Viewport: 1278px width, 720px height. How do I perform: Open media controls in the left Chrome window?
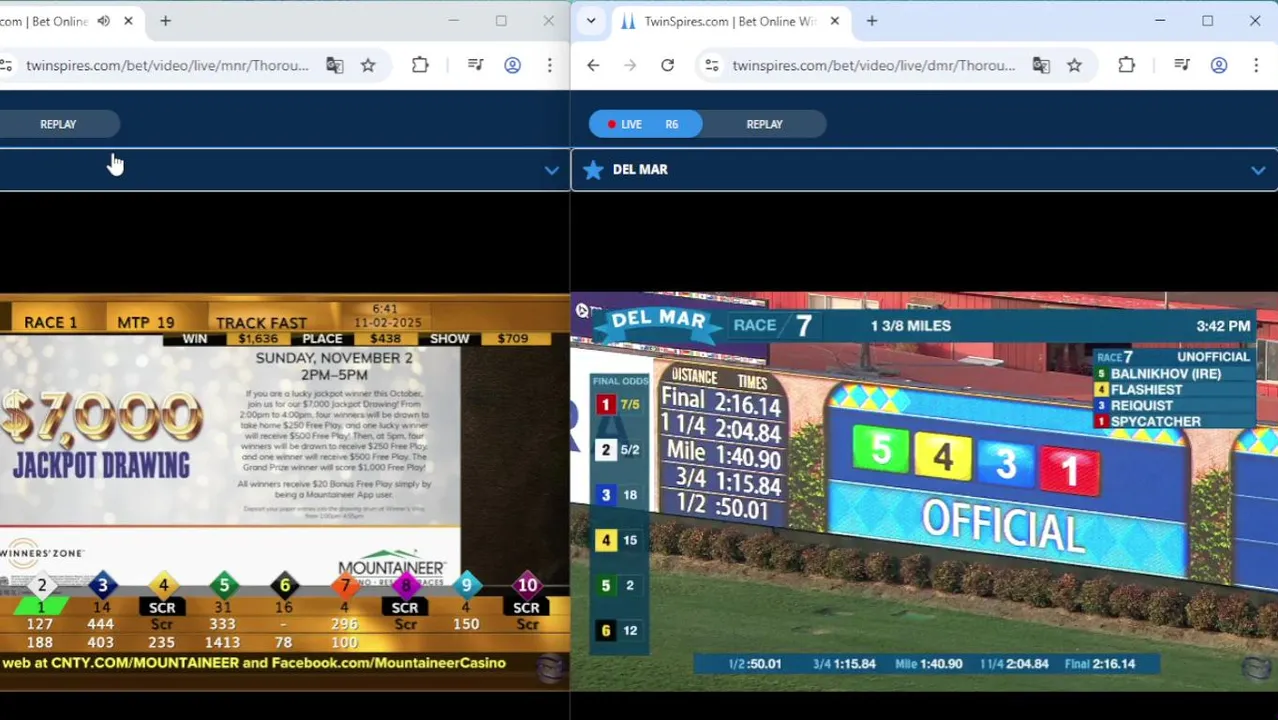[x=475, y=66]
